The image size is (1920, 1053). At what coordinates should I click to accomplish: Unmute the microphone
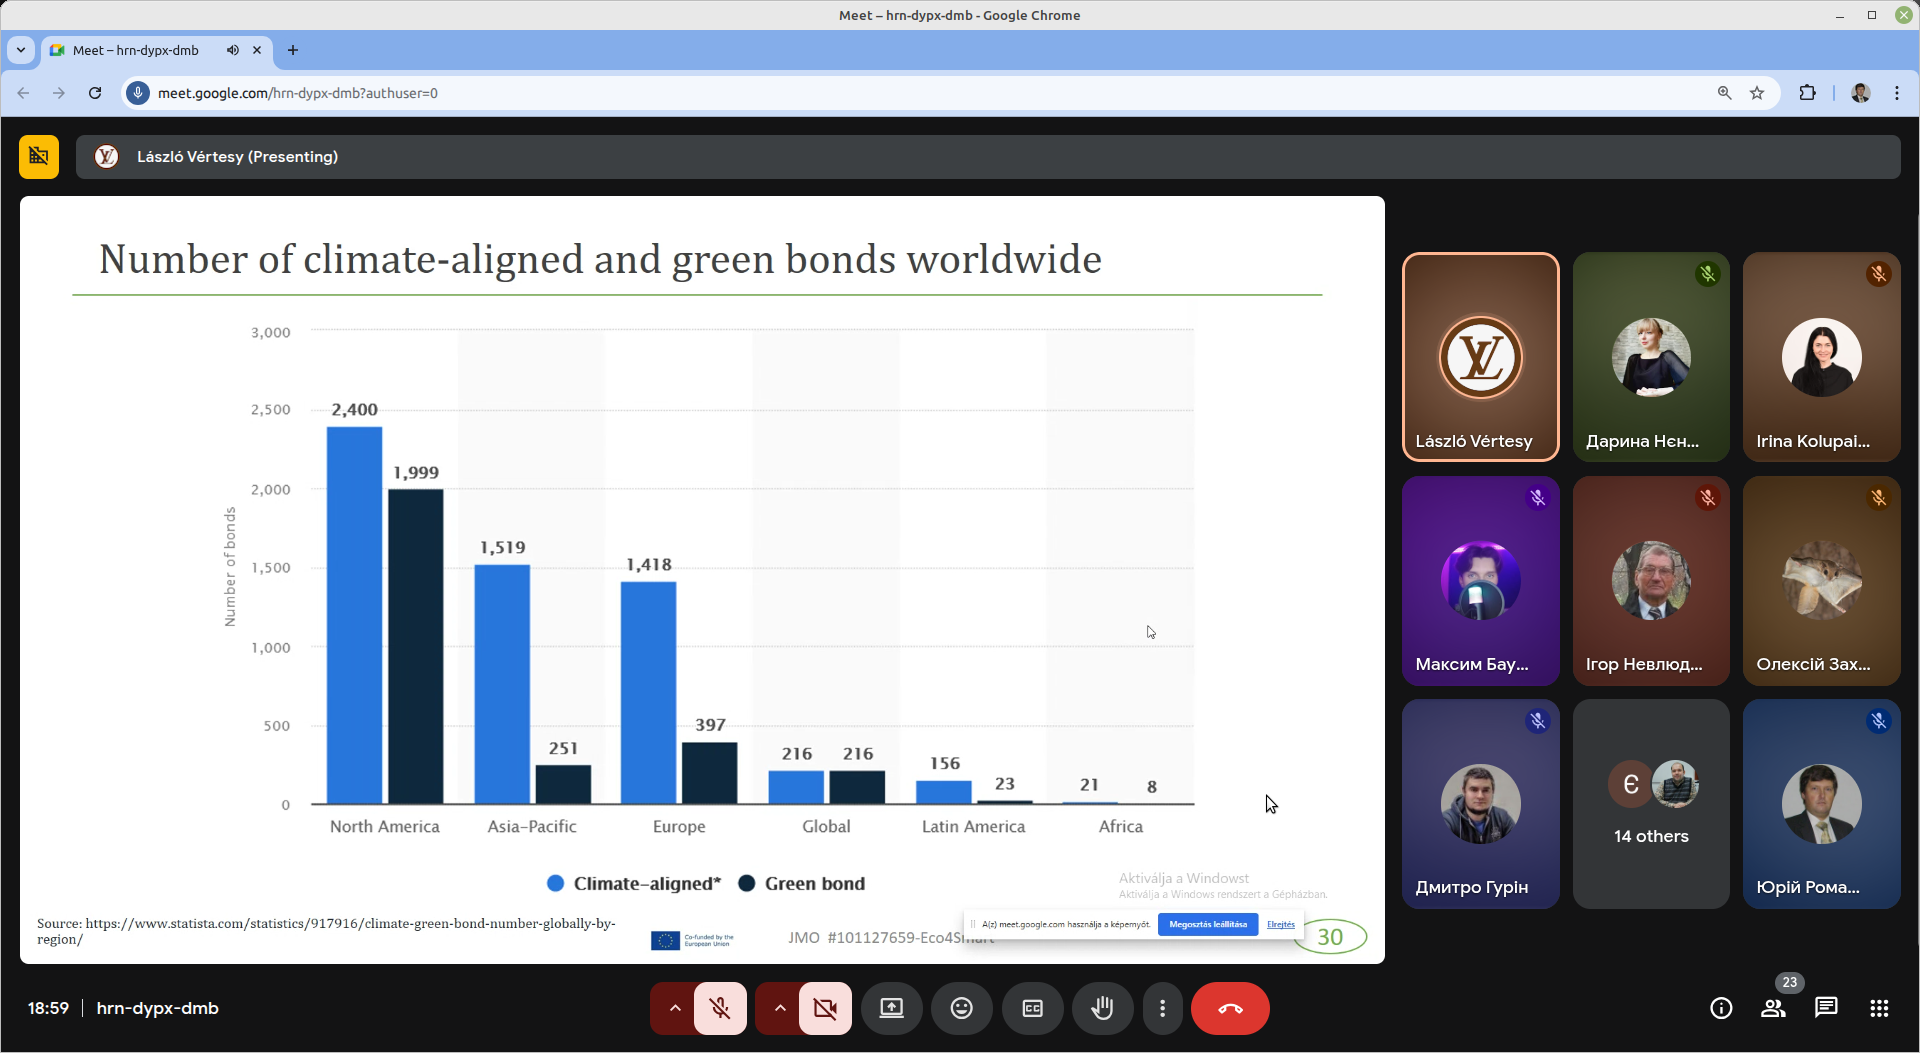pyautogui.click(x=720, y=1008)
